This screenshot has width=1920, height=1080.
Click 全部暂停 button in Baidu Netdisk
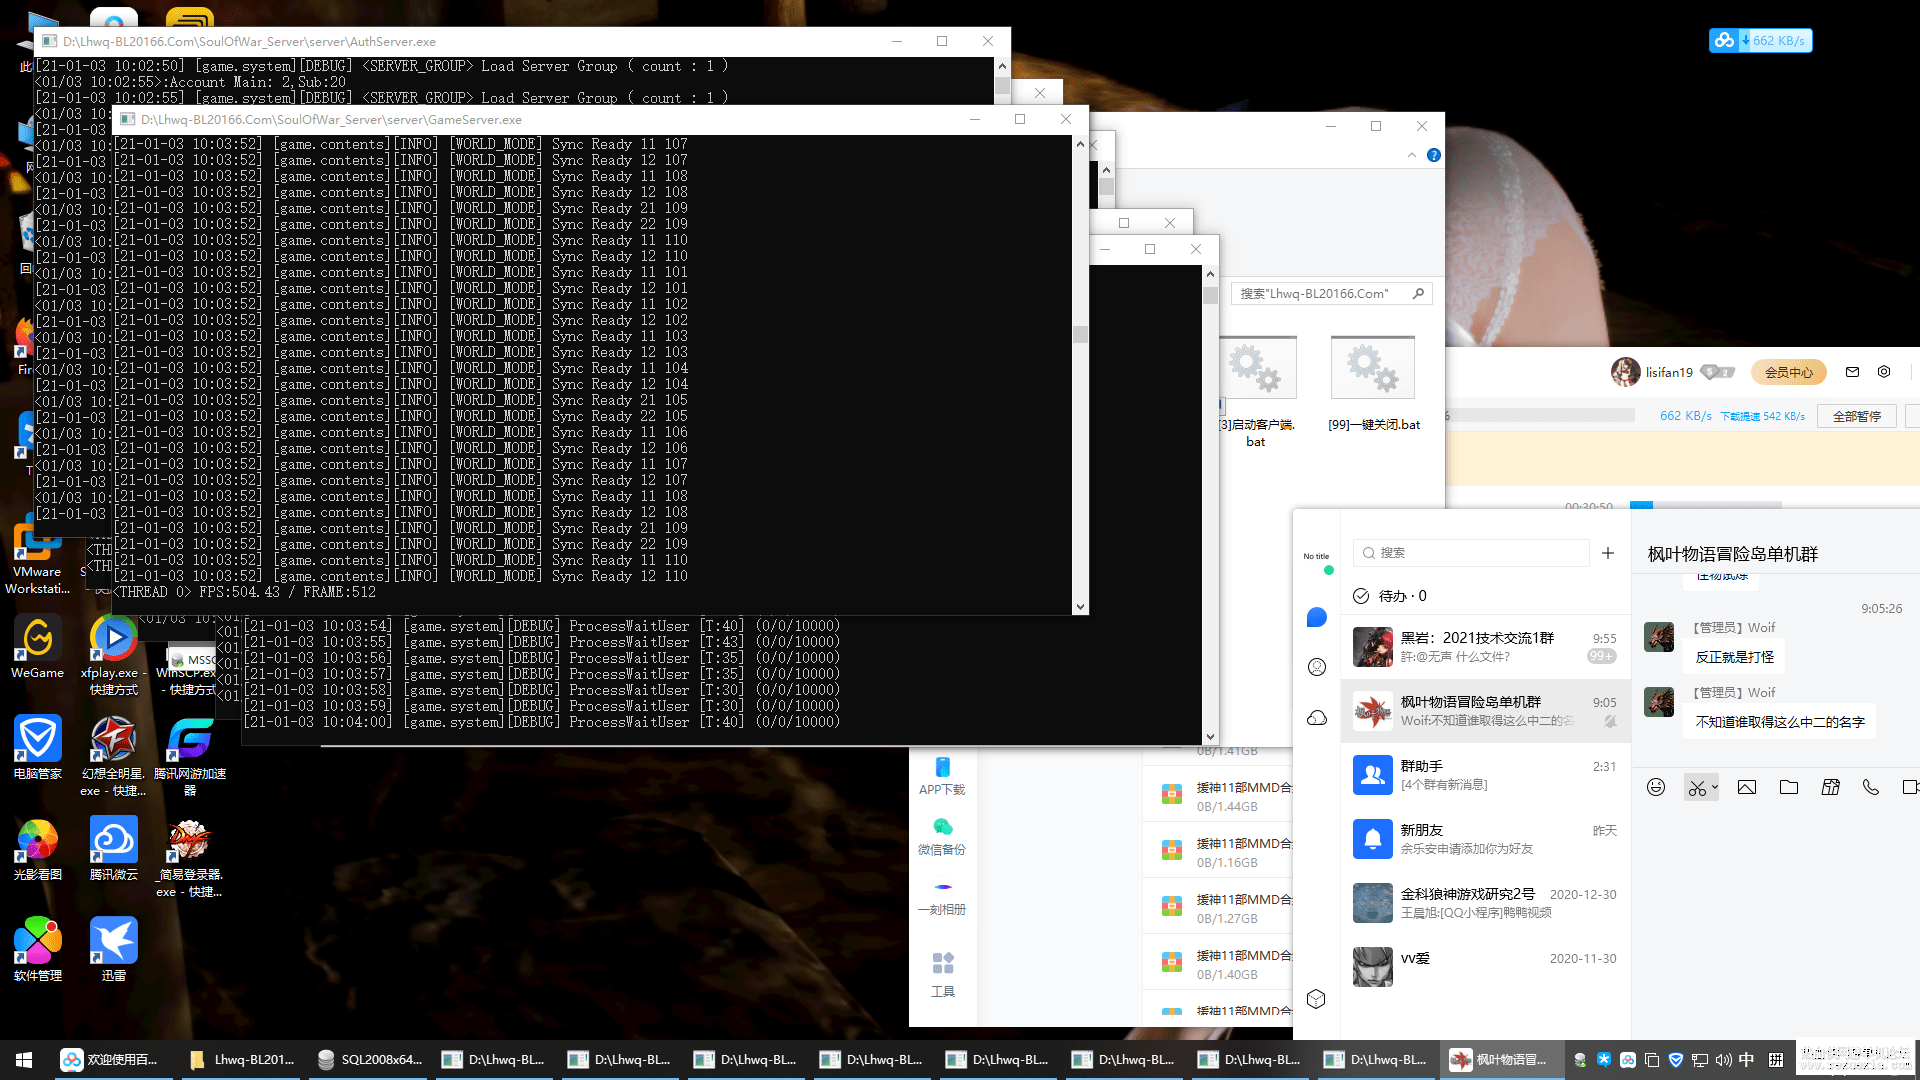tap(1857, 416)
